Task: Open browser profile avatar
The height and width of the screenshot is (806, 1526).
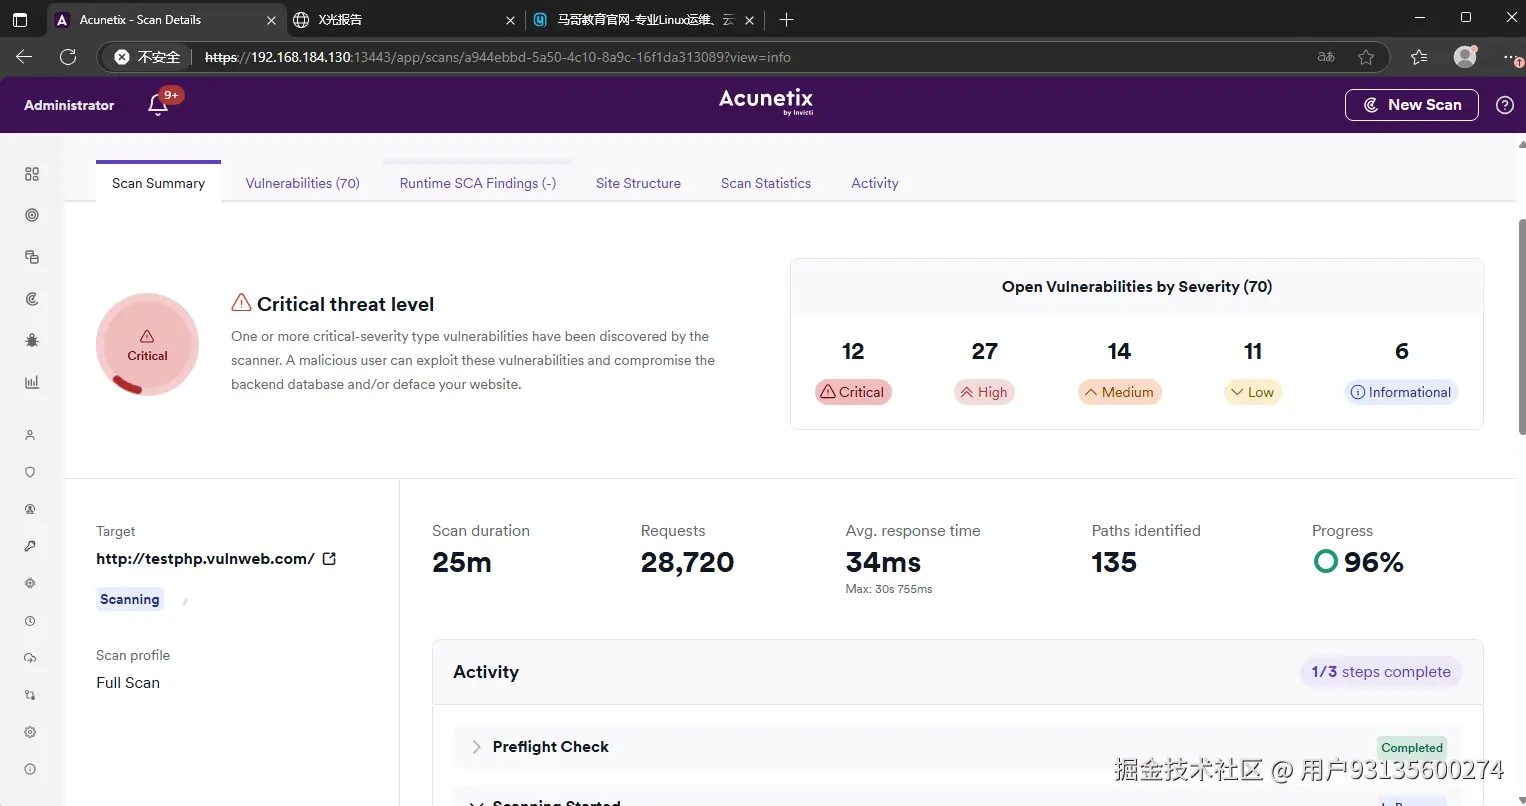Action: [1465, 57]
